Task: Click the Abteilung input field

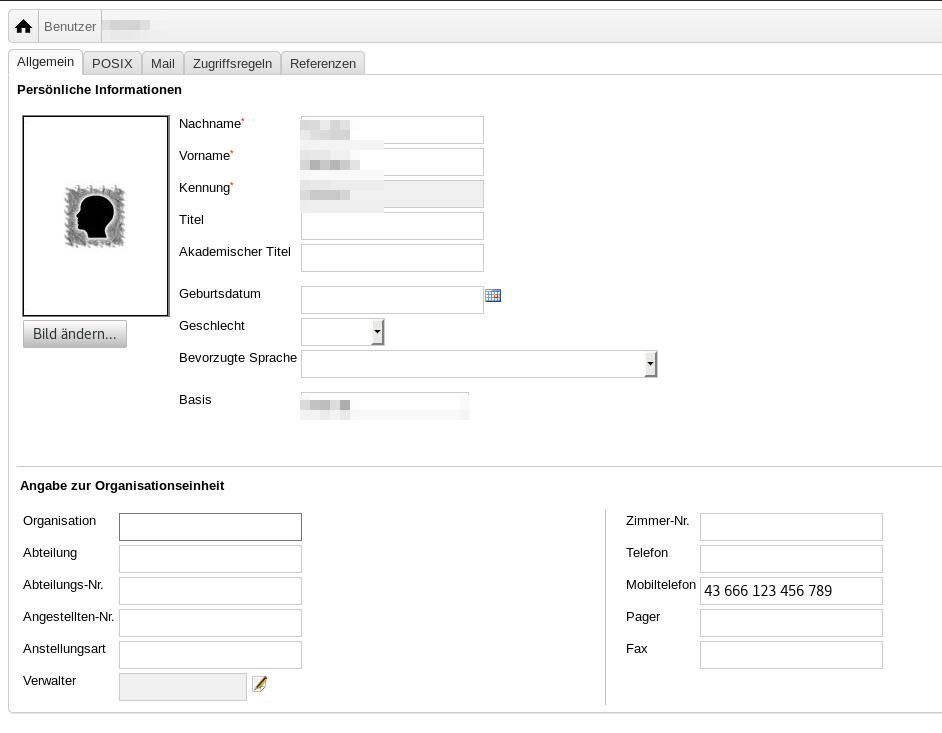Action: tap(210, 559)
